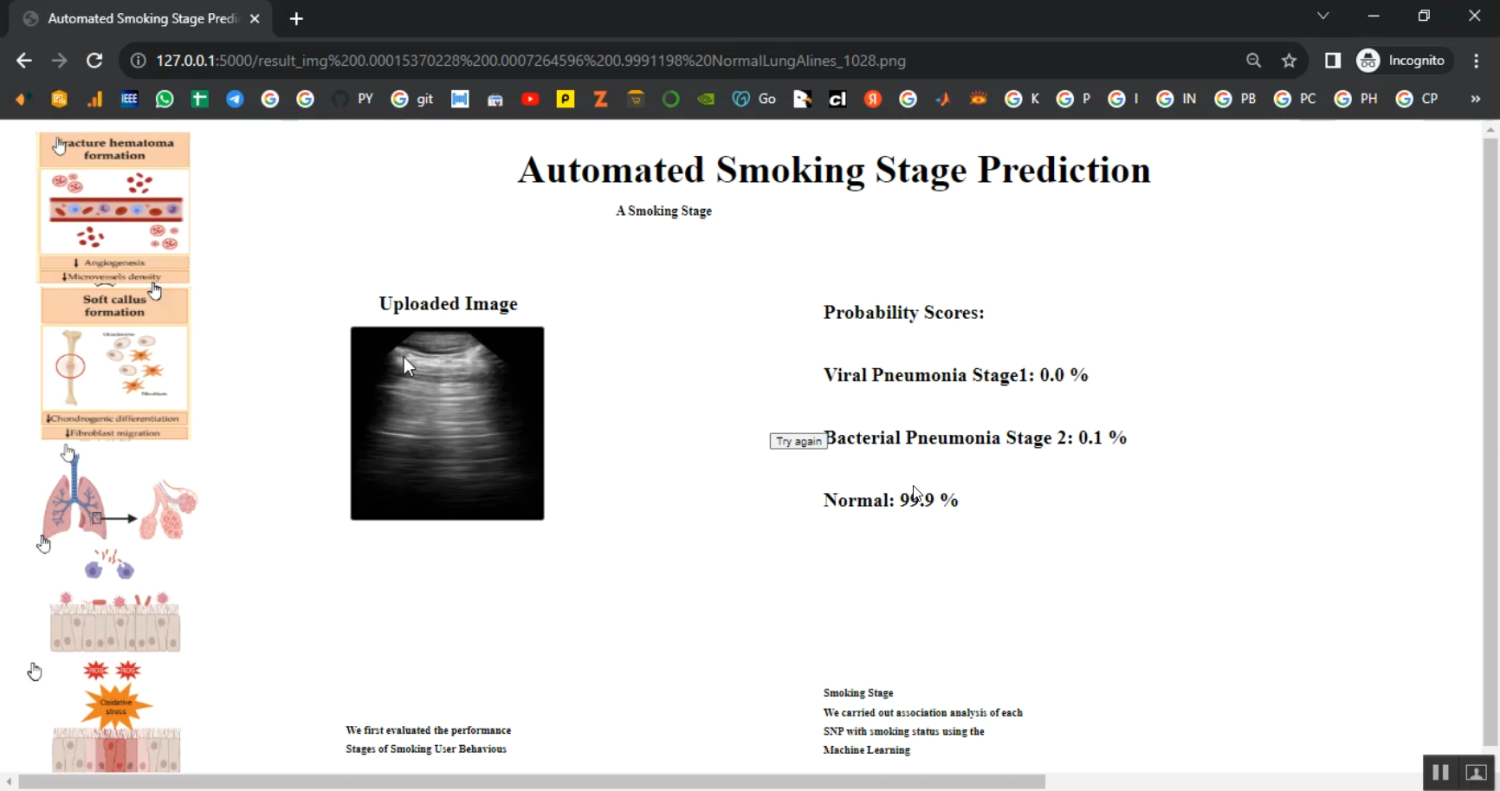Select the Automated Smoking Stage tab
1500x791 pixels.
click(x=140, y=18)
